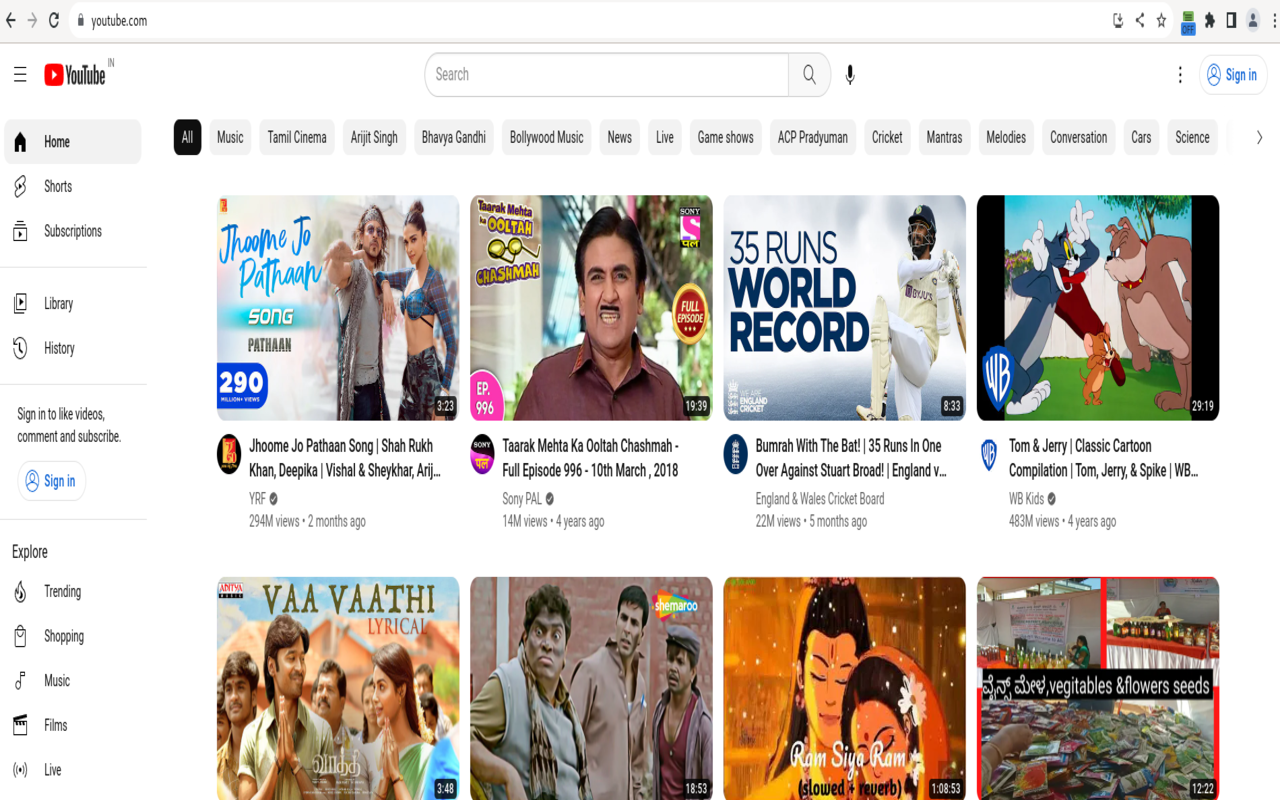
Task: Select the Cricket chip
Action: point(887,138)
